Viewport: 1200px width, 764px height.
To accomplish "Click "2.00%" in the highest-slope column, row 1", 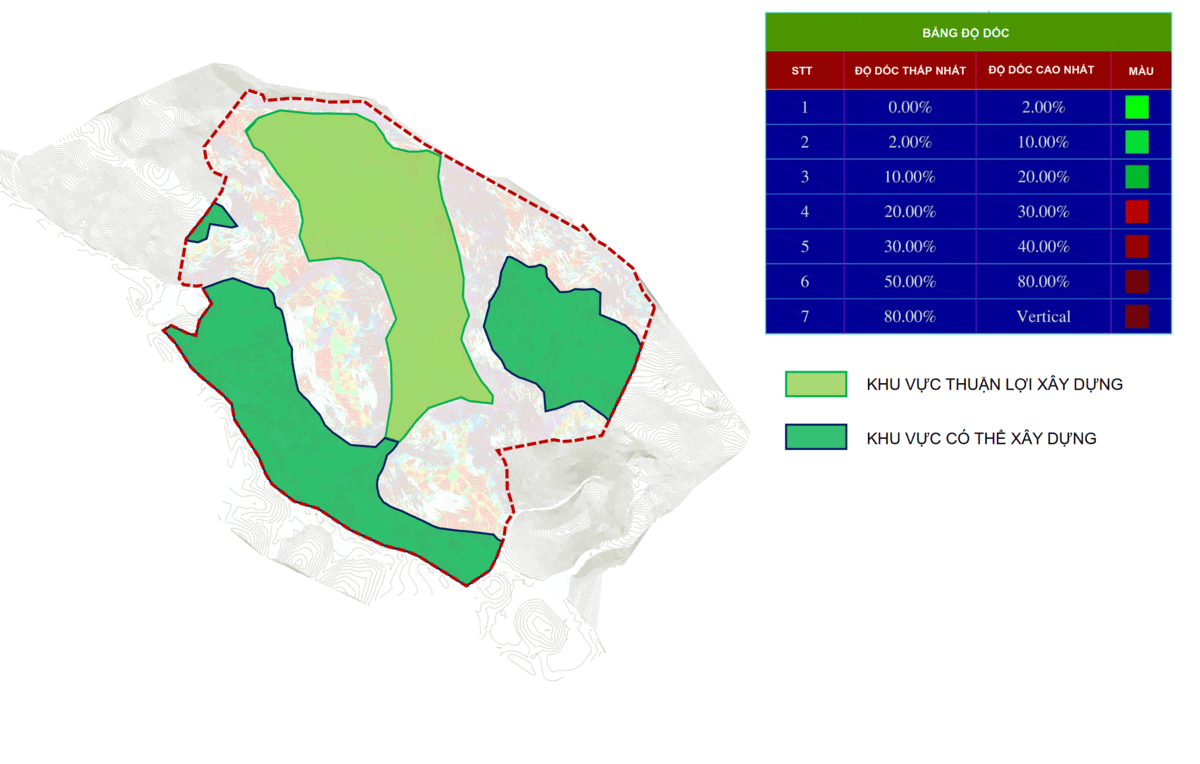I will [1043, 107].
